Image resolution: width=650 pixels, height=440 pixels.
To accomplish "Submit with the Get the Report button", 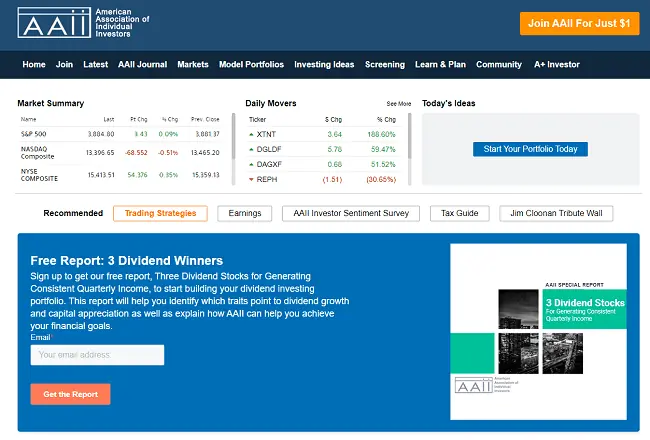I will 70,394.
